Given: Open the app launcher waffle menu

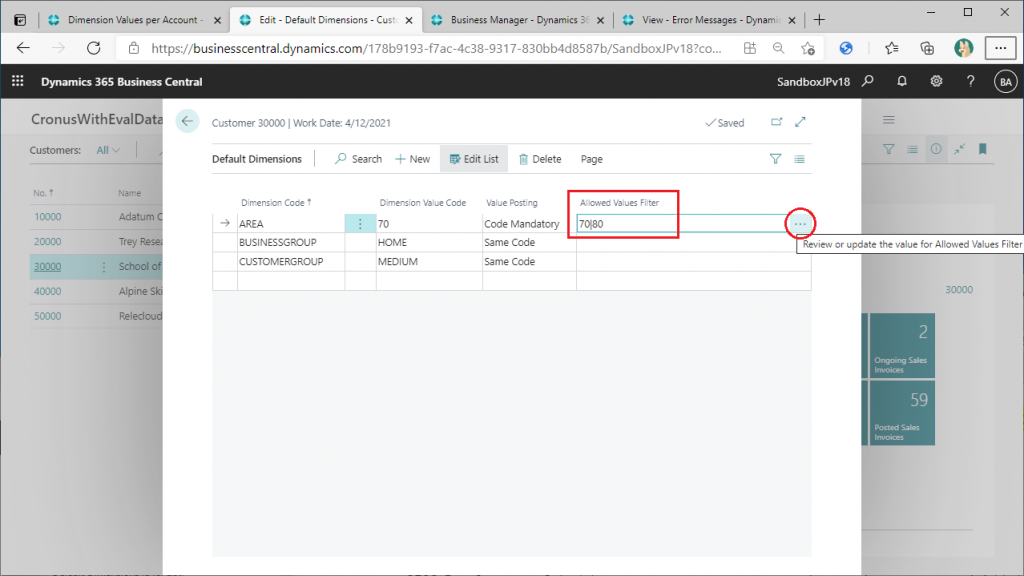Looking at the screenshot, I should tap(18, 81).
